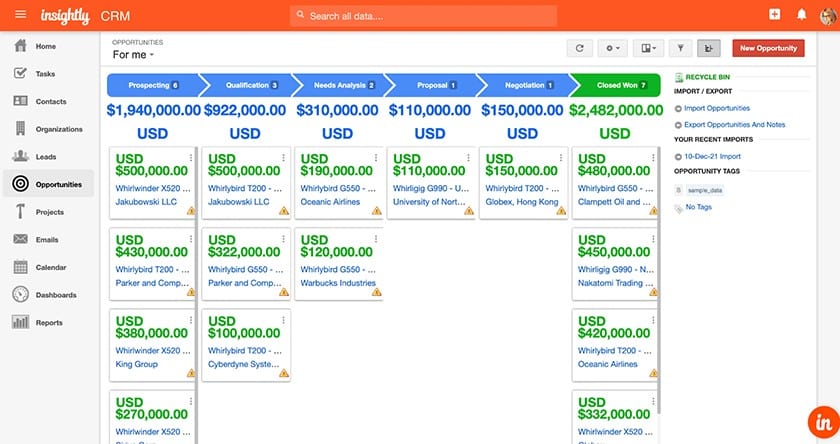Click warning icon on Globex, Hong Kong card

pyautogui.click(x=561, y=210)
